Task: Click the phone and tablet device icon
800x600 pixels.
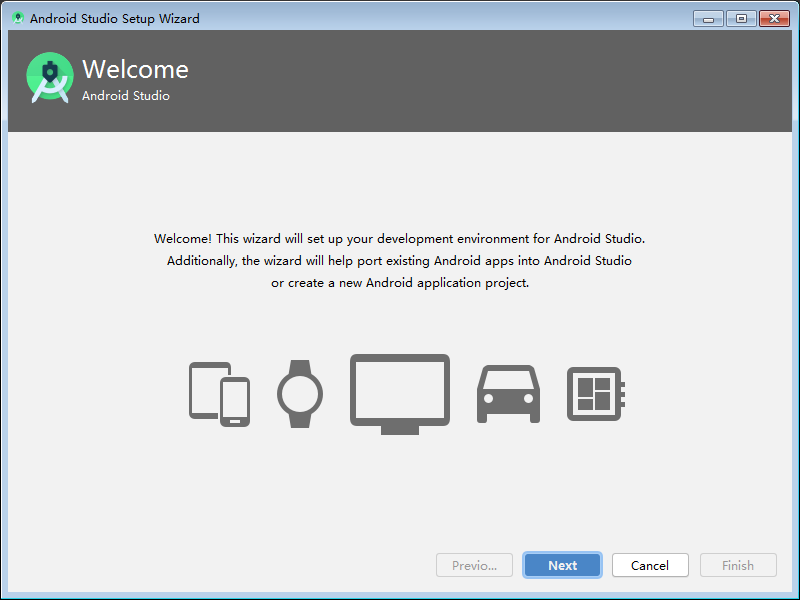Action: click(x=219, y=394)
